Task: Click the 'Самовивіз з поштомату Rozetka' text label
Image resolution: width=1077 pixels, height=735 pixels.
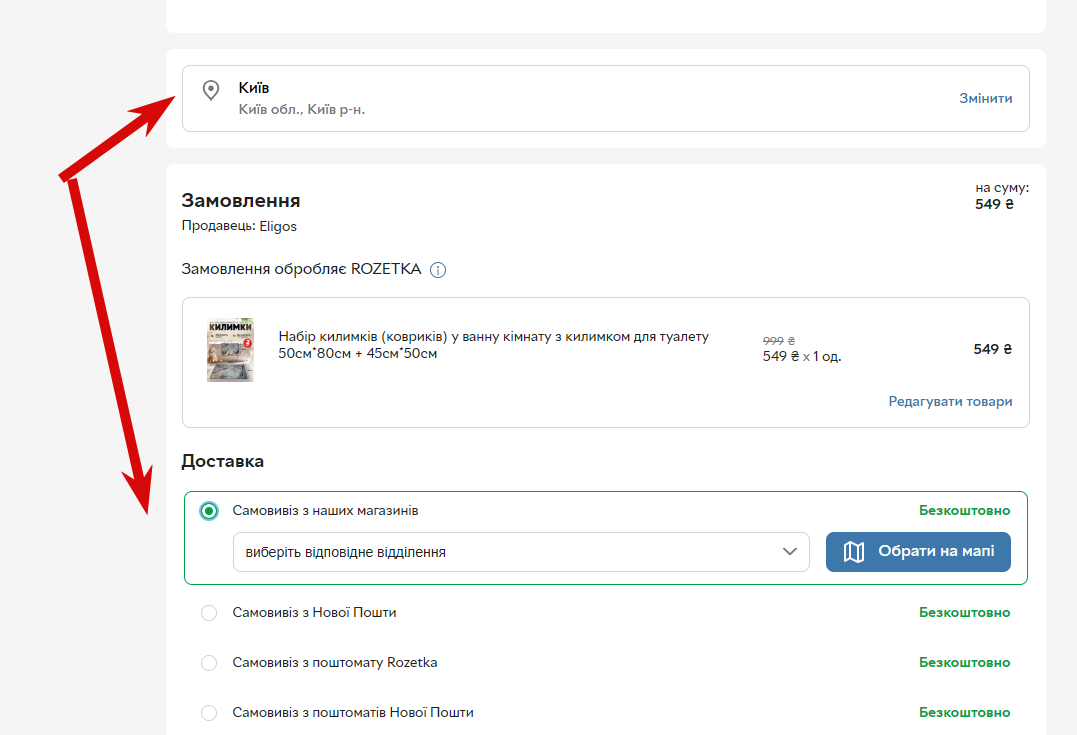Action: coord(335,663)
